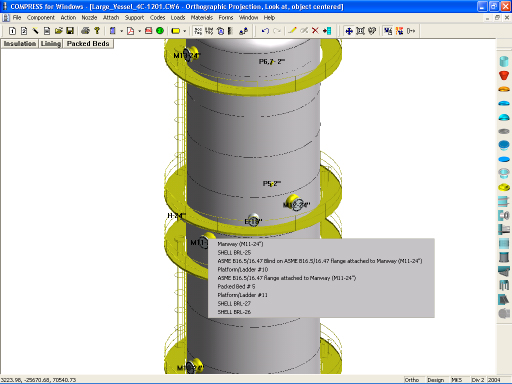Toggle the Lining view button
This screenshot has width=512, height=384.
point(51,44)
